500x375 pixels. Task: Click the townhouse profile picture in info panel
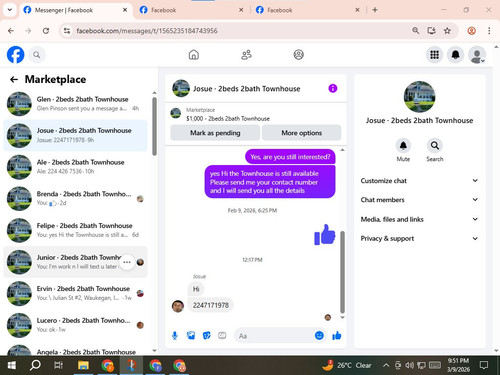pos(419,97)
